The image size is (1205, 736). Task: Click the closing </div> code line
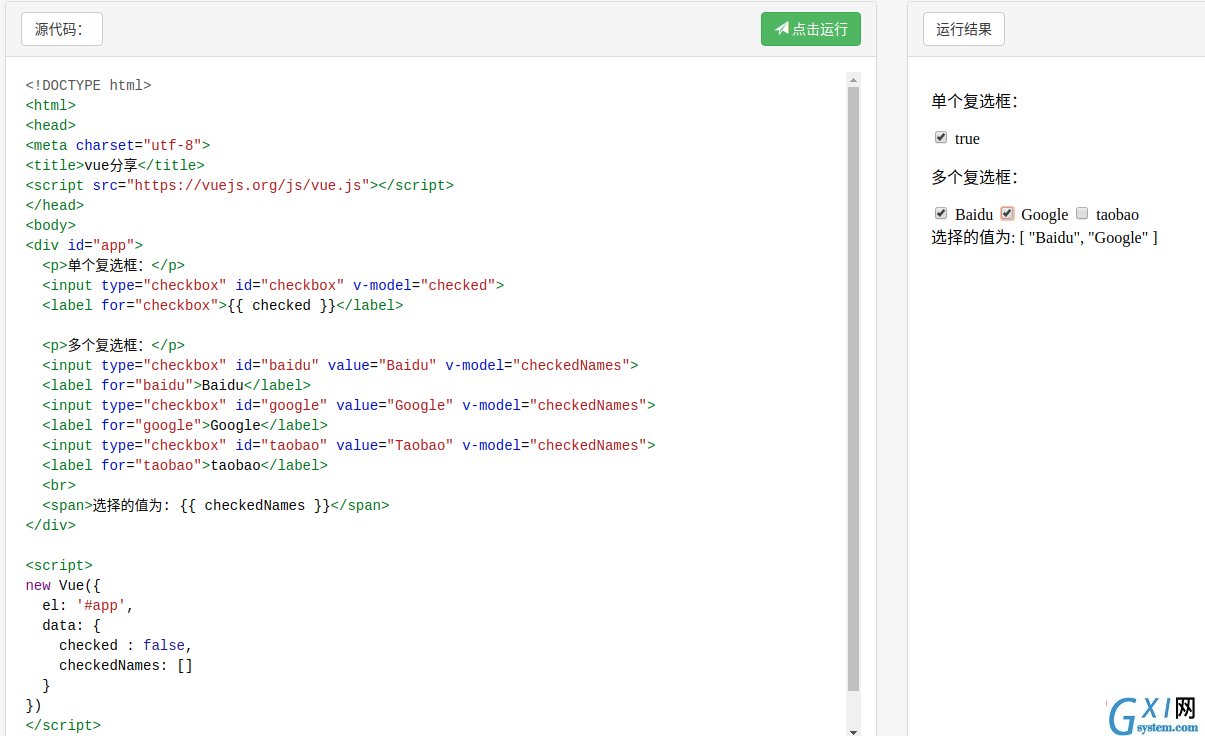pyautogui.click(x=51, y=525)
